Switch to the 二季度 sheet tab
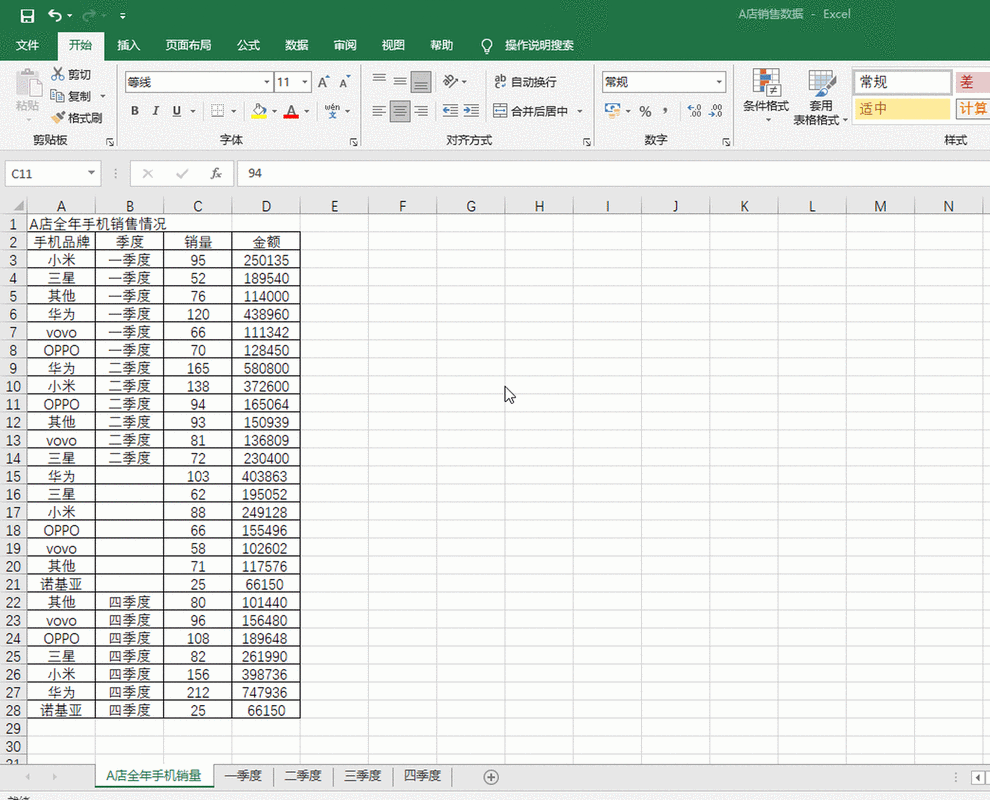Screen dimensions: 990x800 pyautogui.click(x=302, y=776)
